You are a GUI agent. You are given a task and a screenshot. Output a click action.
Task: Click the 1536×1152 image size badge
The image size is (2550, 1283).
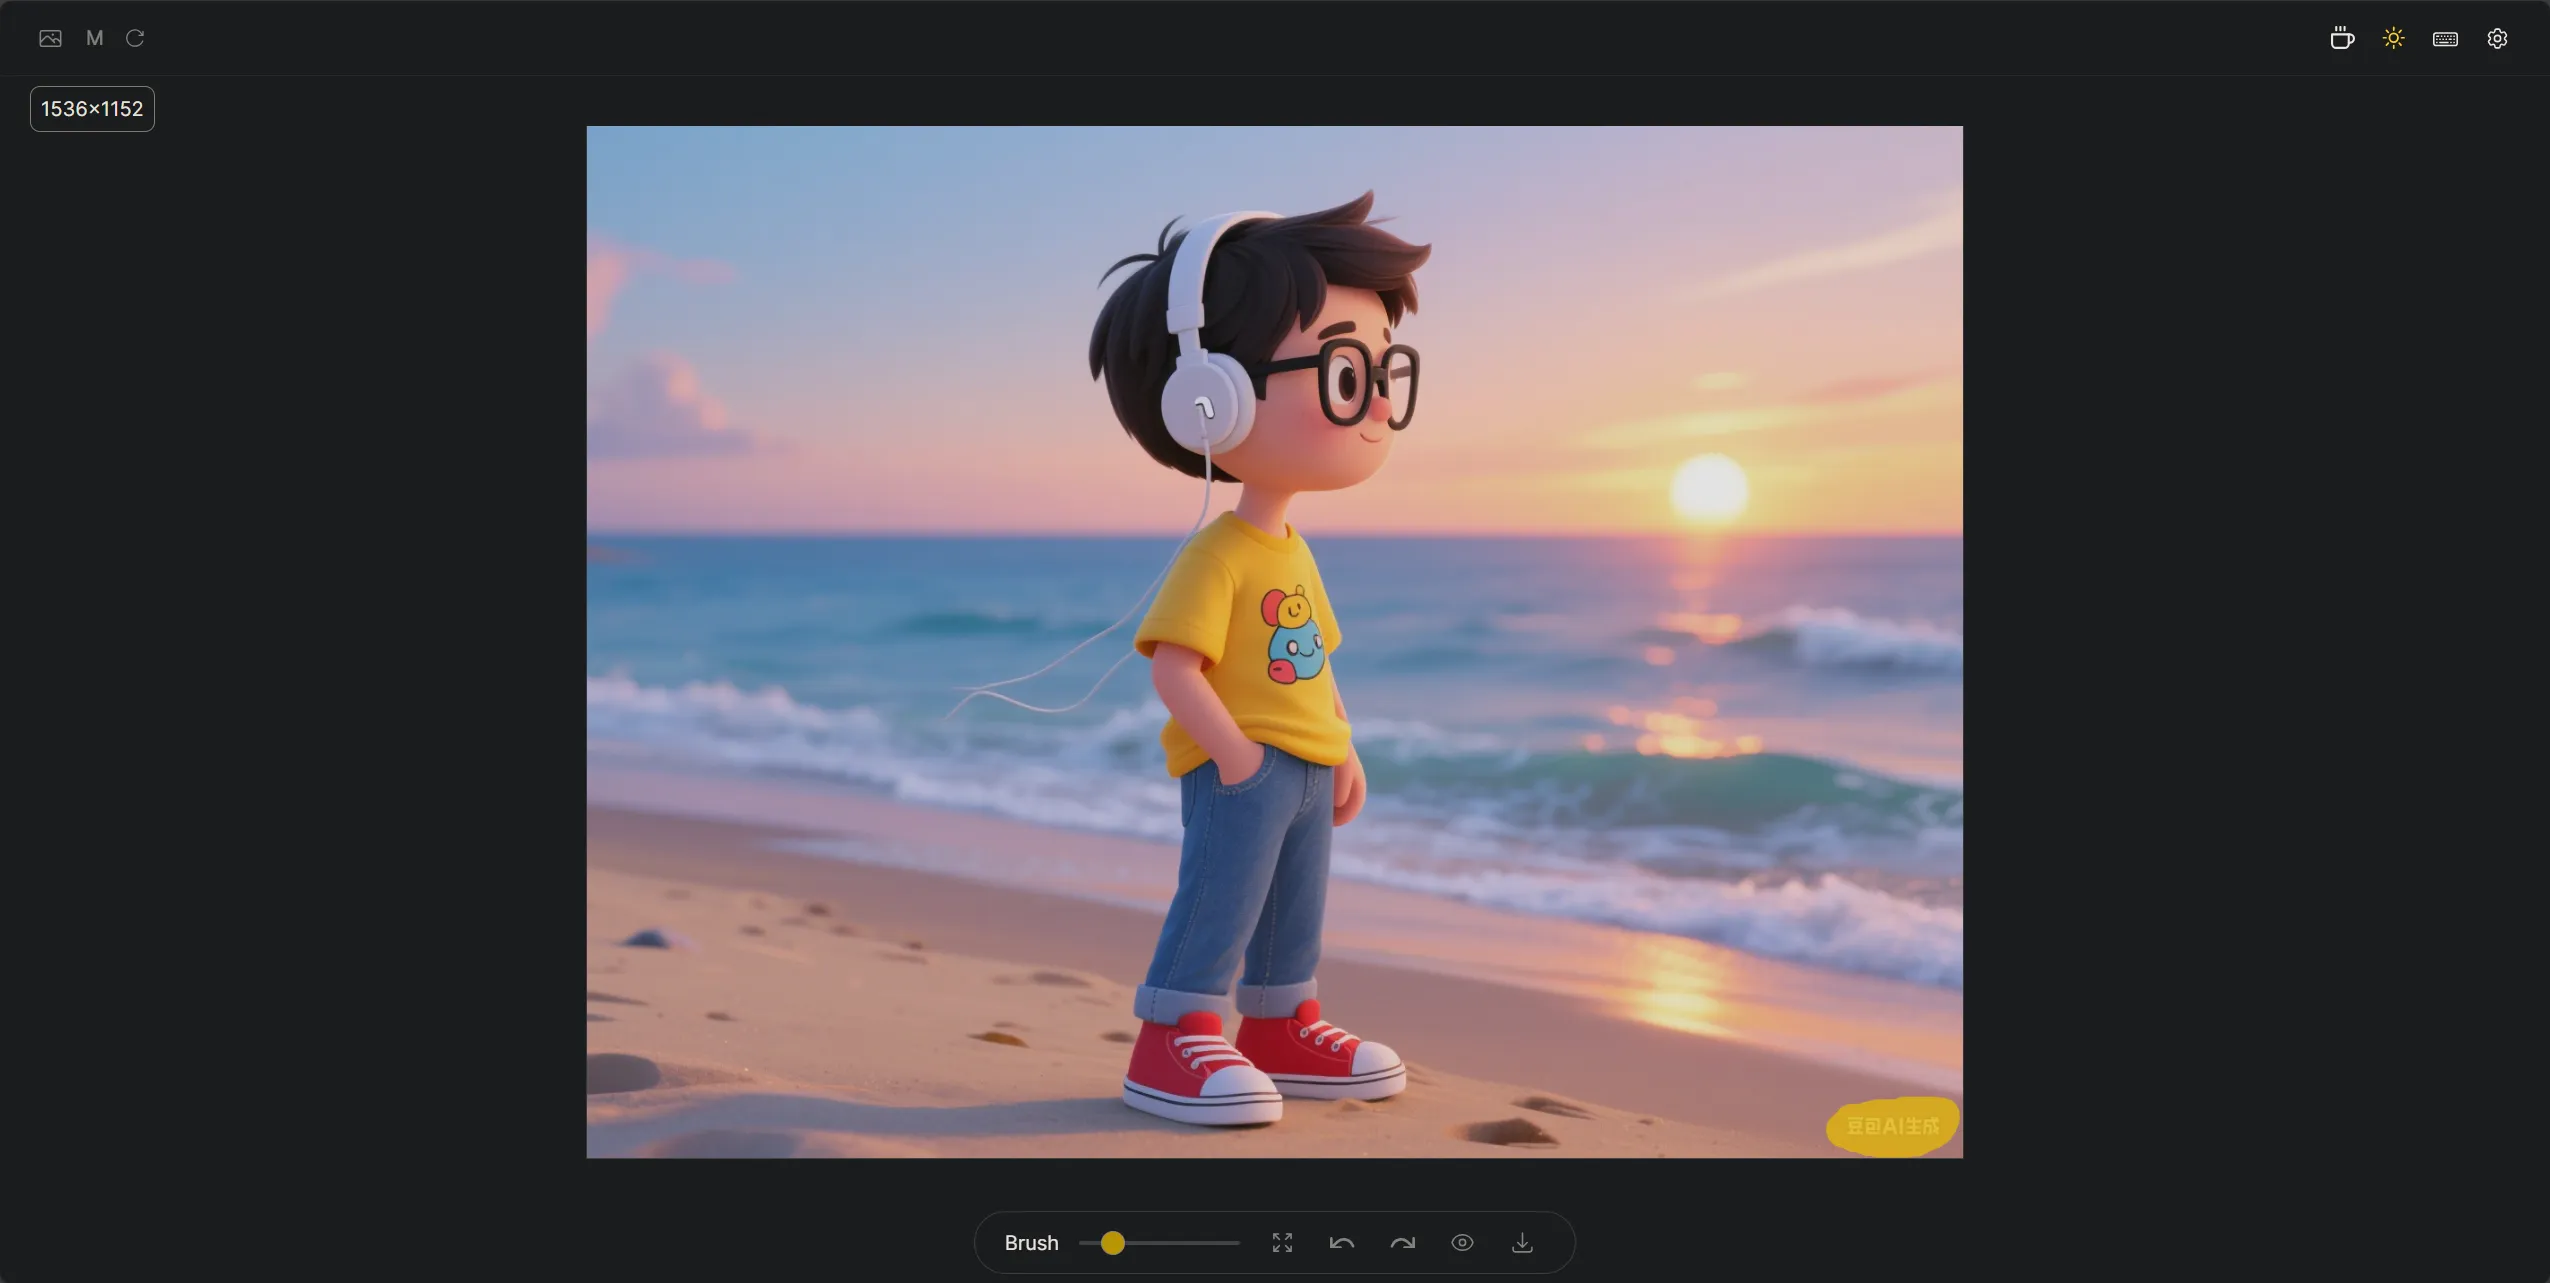point(92,109)
